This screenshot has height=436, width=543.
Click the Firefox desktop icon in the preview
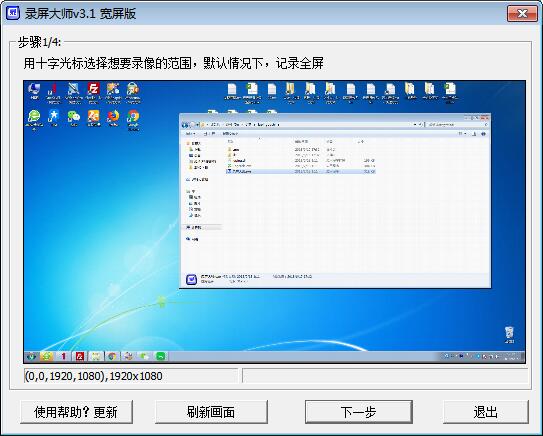pyautogui.click(x=113, y=118)
